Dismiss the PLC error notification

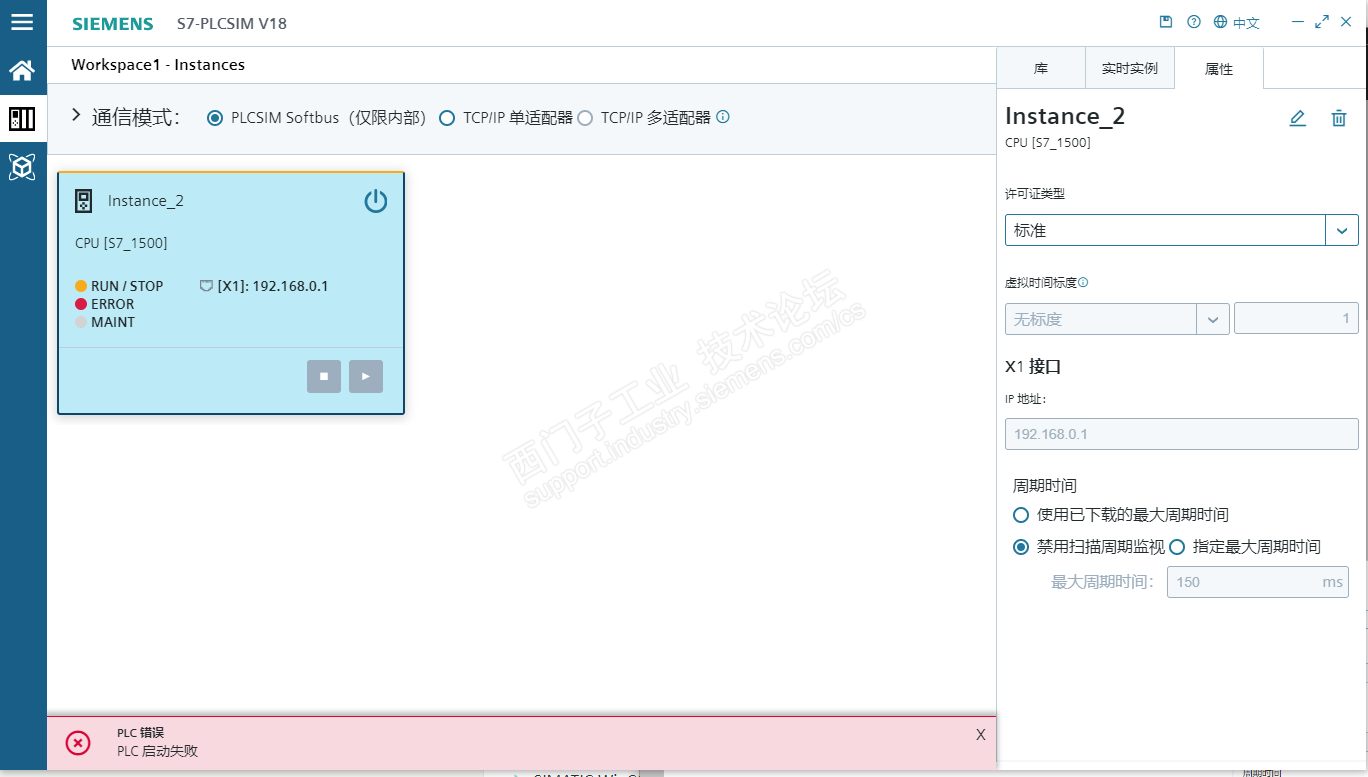tap(981, 734)
